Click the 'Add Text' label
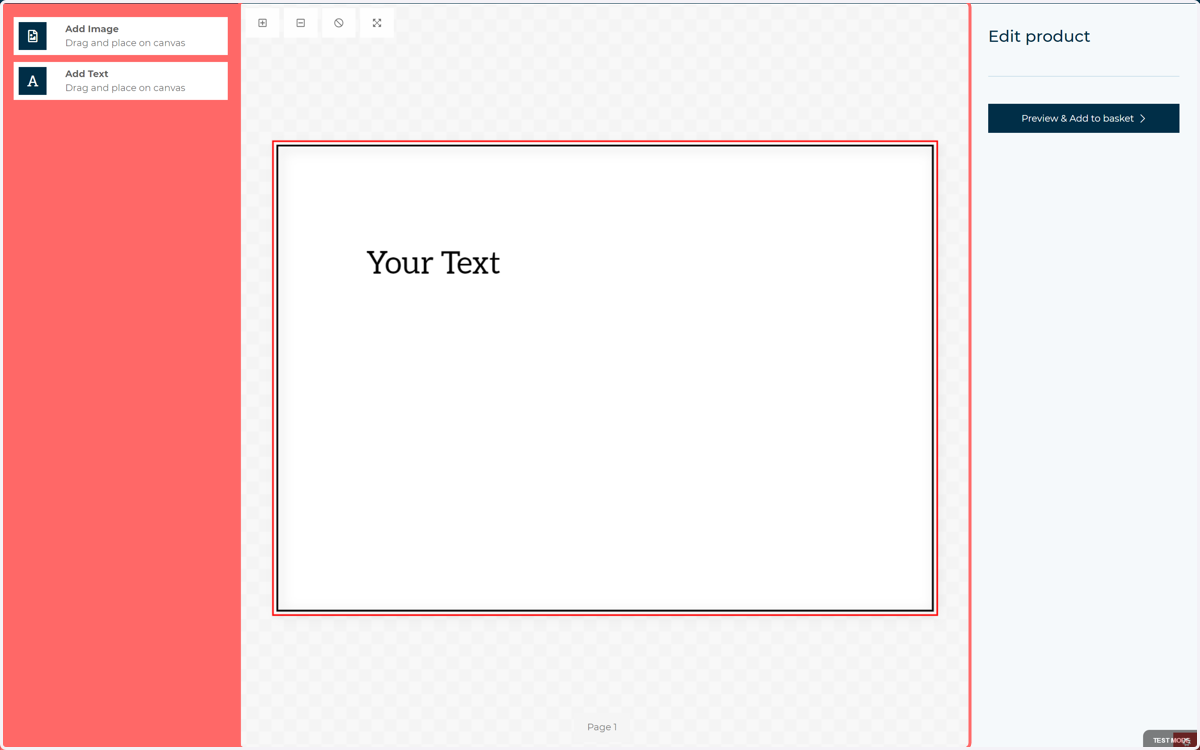The height and width of the screenshot is (750, 1200). (x=87, y=74)
